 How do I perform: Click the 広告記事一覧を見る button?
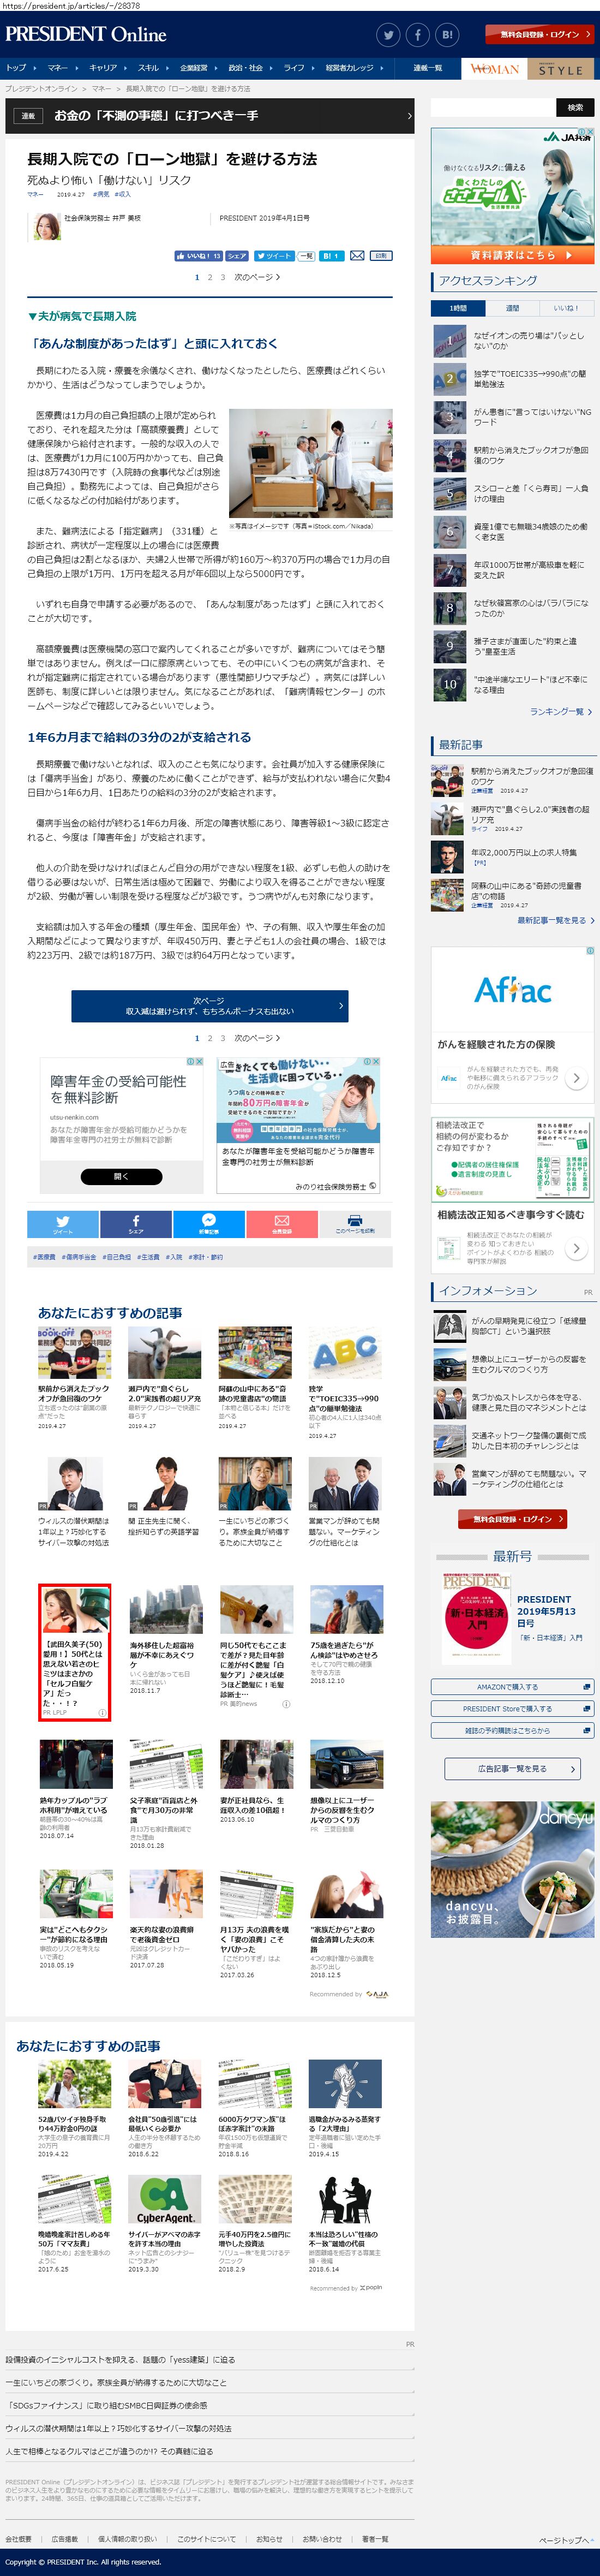click(x=512, y=1769)
